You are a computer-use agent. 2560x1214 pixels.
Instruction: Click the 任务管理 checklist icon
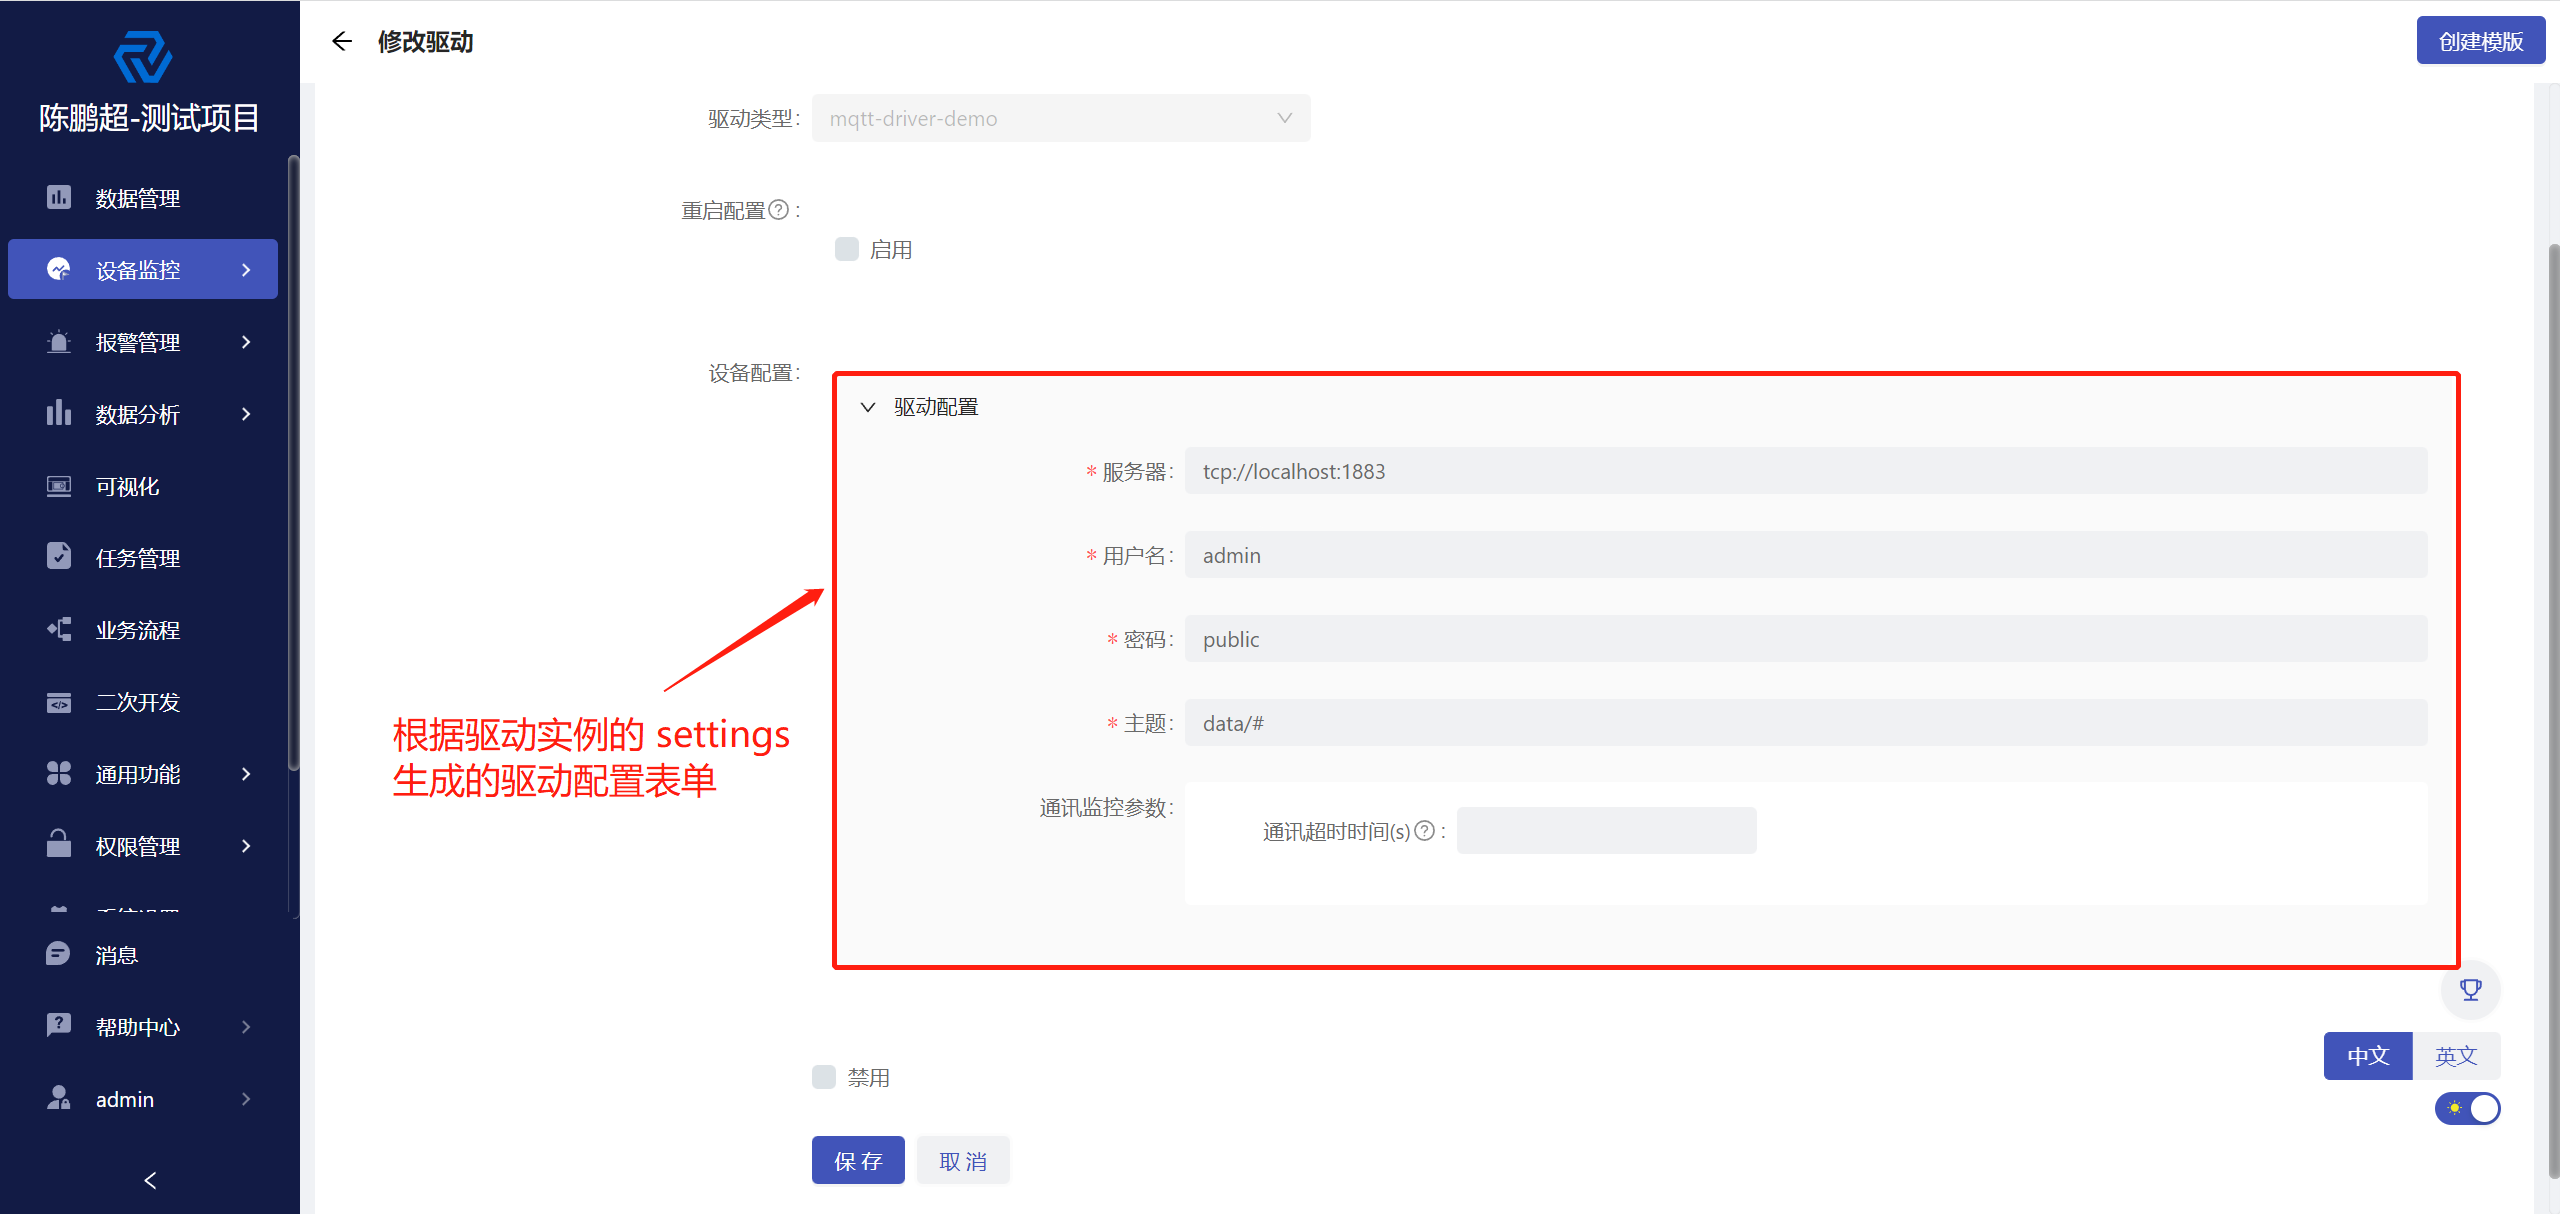click(59, 557)
